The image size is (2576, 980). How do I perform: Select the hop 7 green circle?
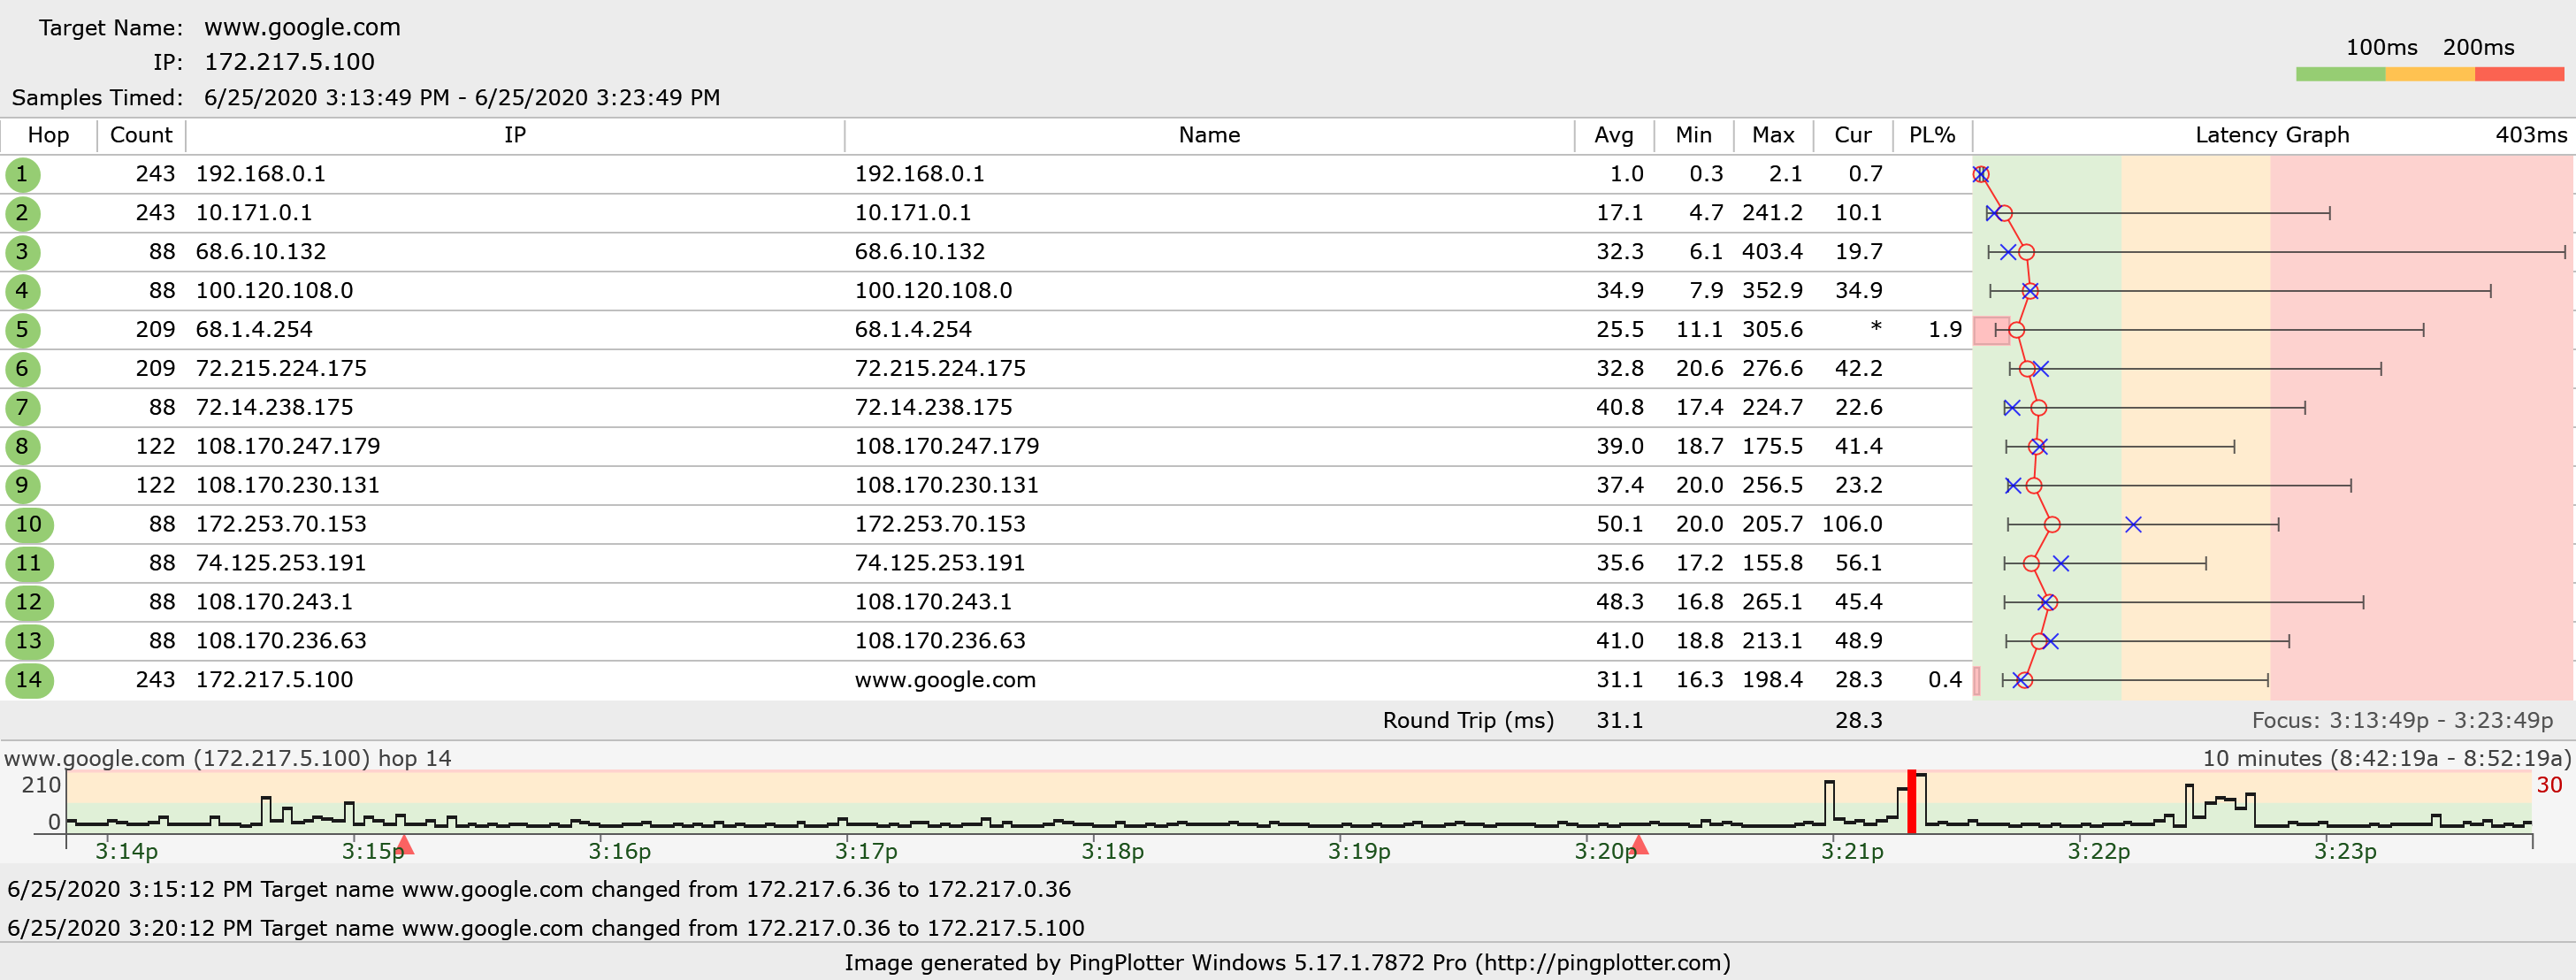[22, 408]
